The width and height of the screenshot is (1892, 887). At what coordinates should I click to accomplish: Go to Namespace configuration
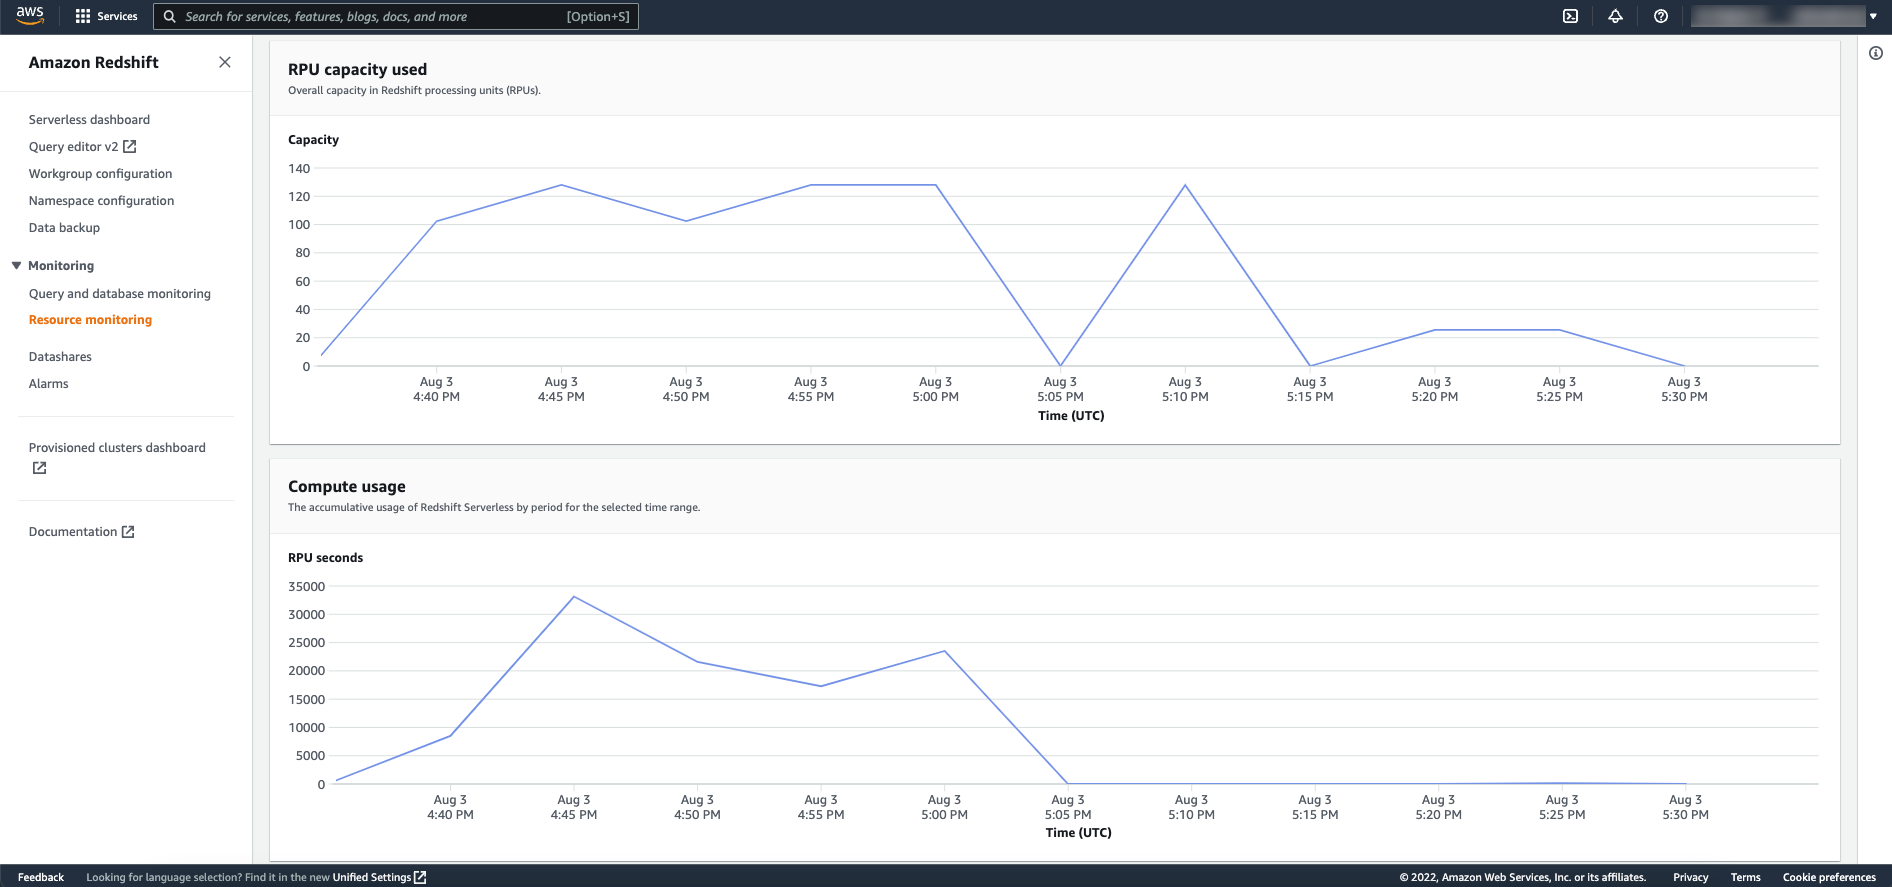[101, 200]
